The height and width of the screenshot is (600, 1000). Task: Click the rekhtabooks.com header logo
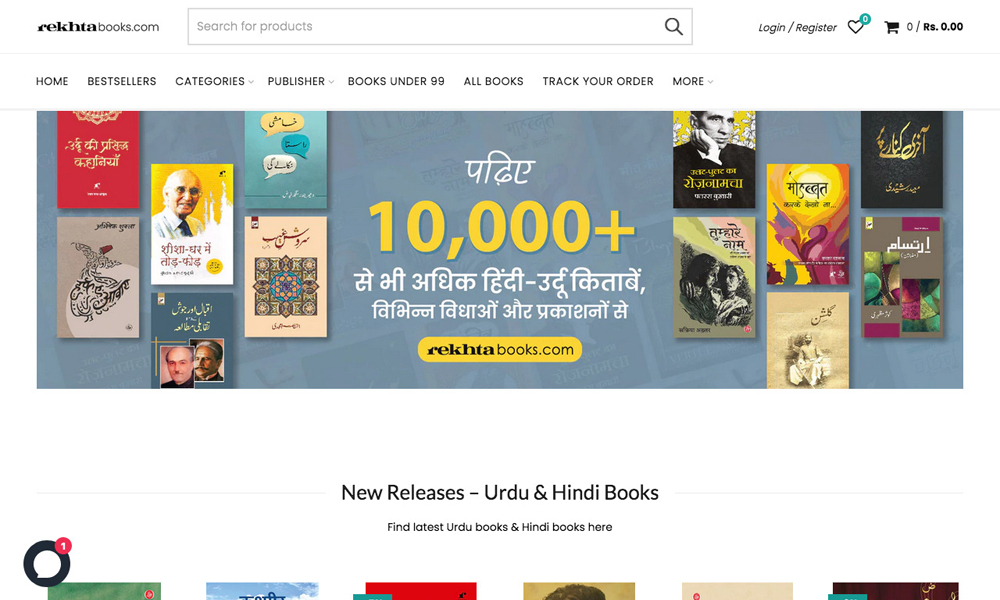pos(98,27)
